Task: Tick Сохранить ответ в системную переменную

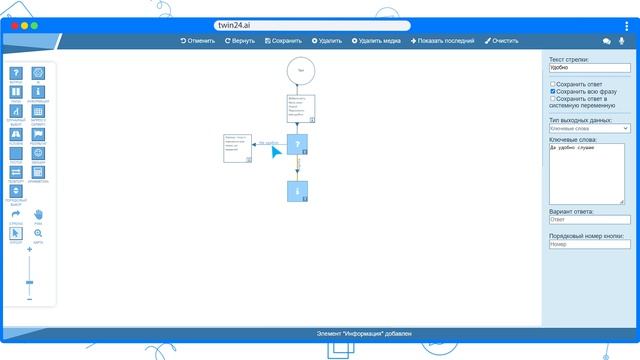Action: (x=552, y=99)
